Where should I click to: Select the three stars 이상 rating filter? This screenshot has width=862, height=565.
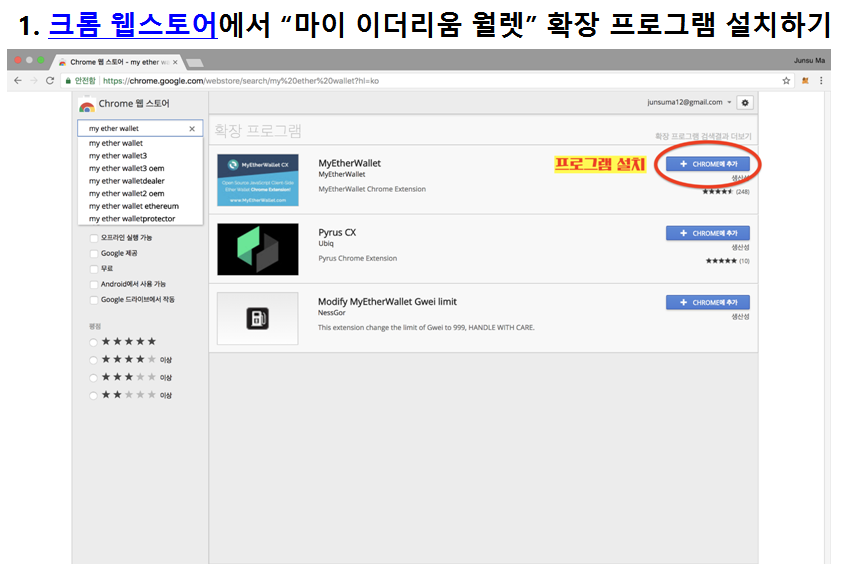point(93,378)
